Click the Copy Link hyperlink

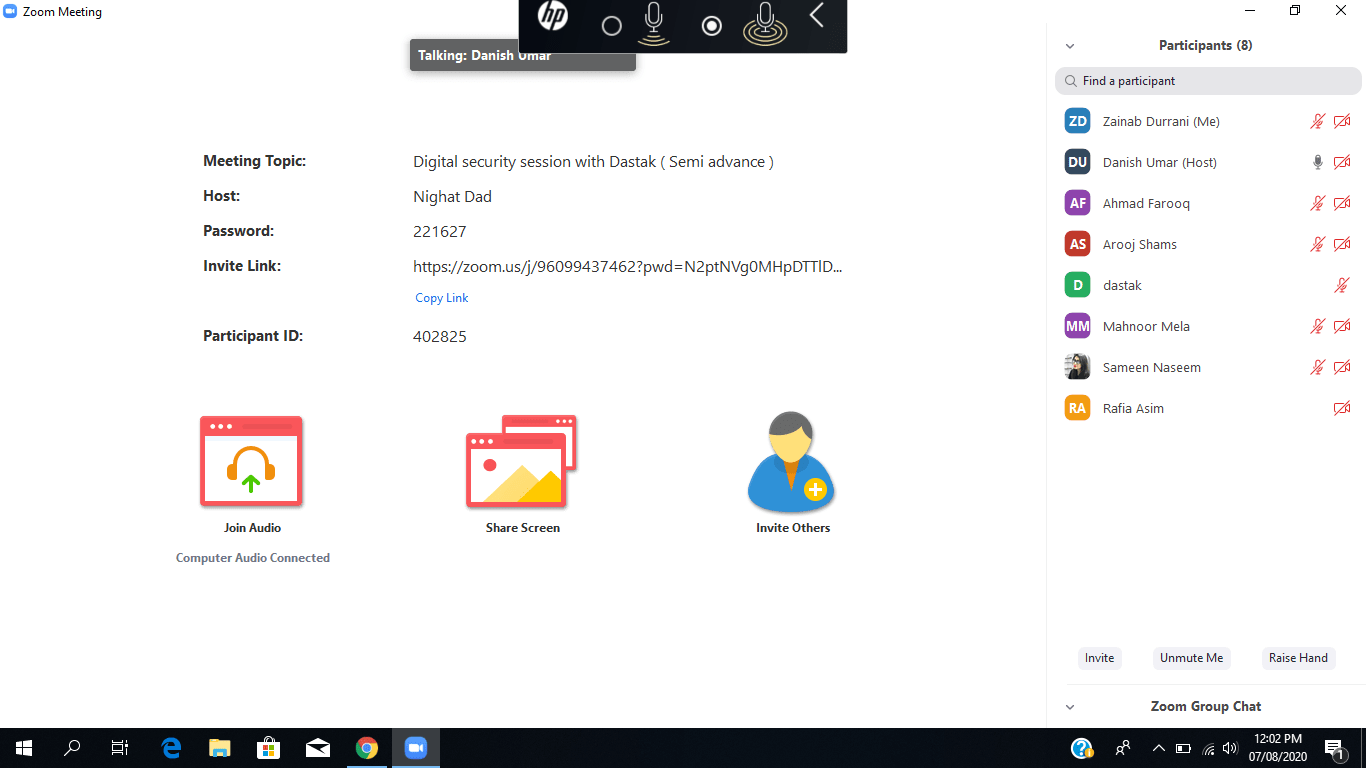point(442,298)
